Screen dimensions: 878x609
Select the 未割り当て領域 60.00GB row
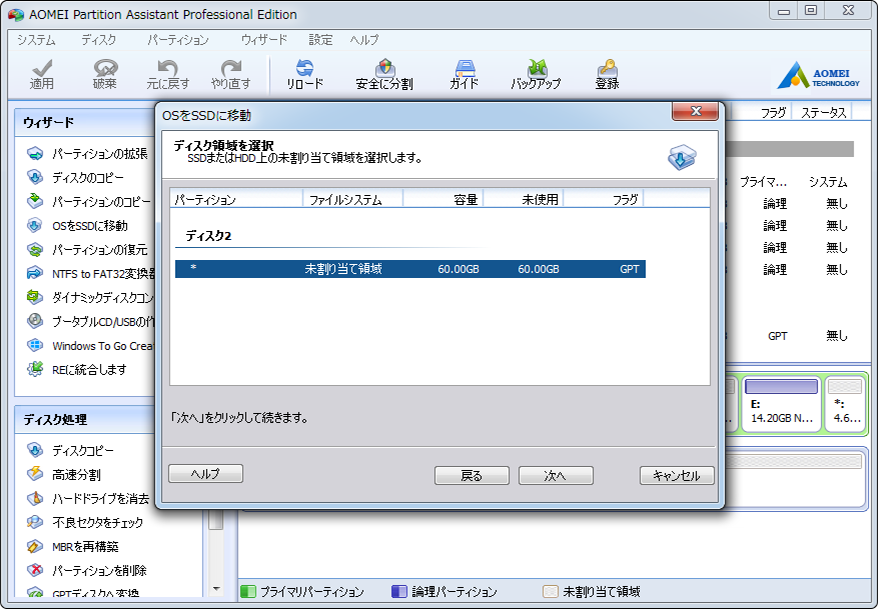click(x=410, y=269)
